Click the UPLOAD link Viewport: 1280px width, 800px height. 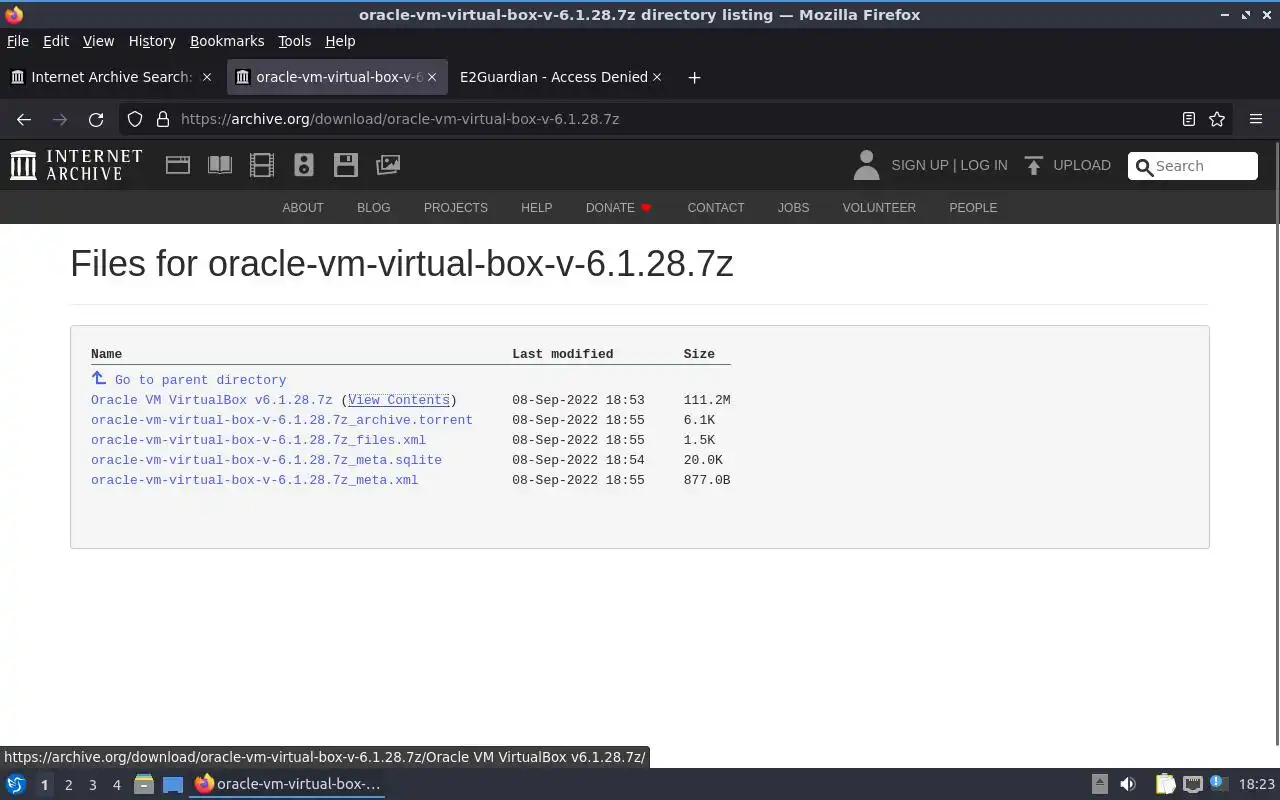[x=1082, y=165]
